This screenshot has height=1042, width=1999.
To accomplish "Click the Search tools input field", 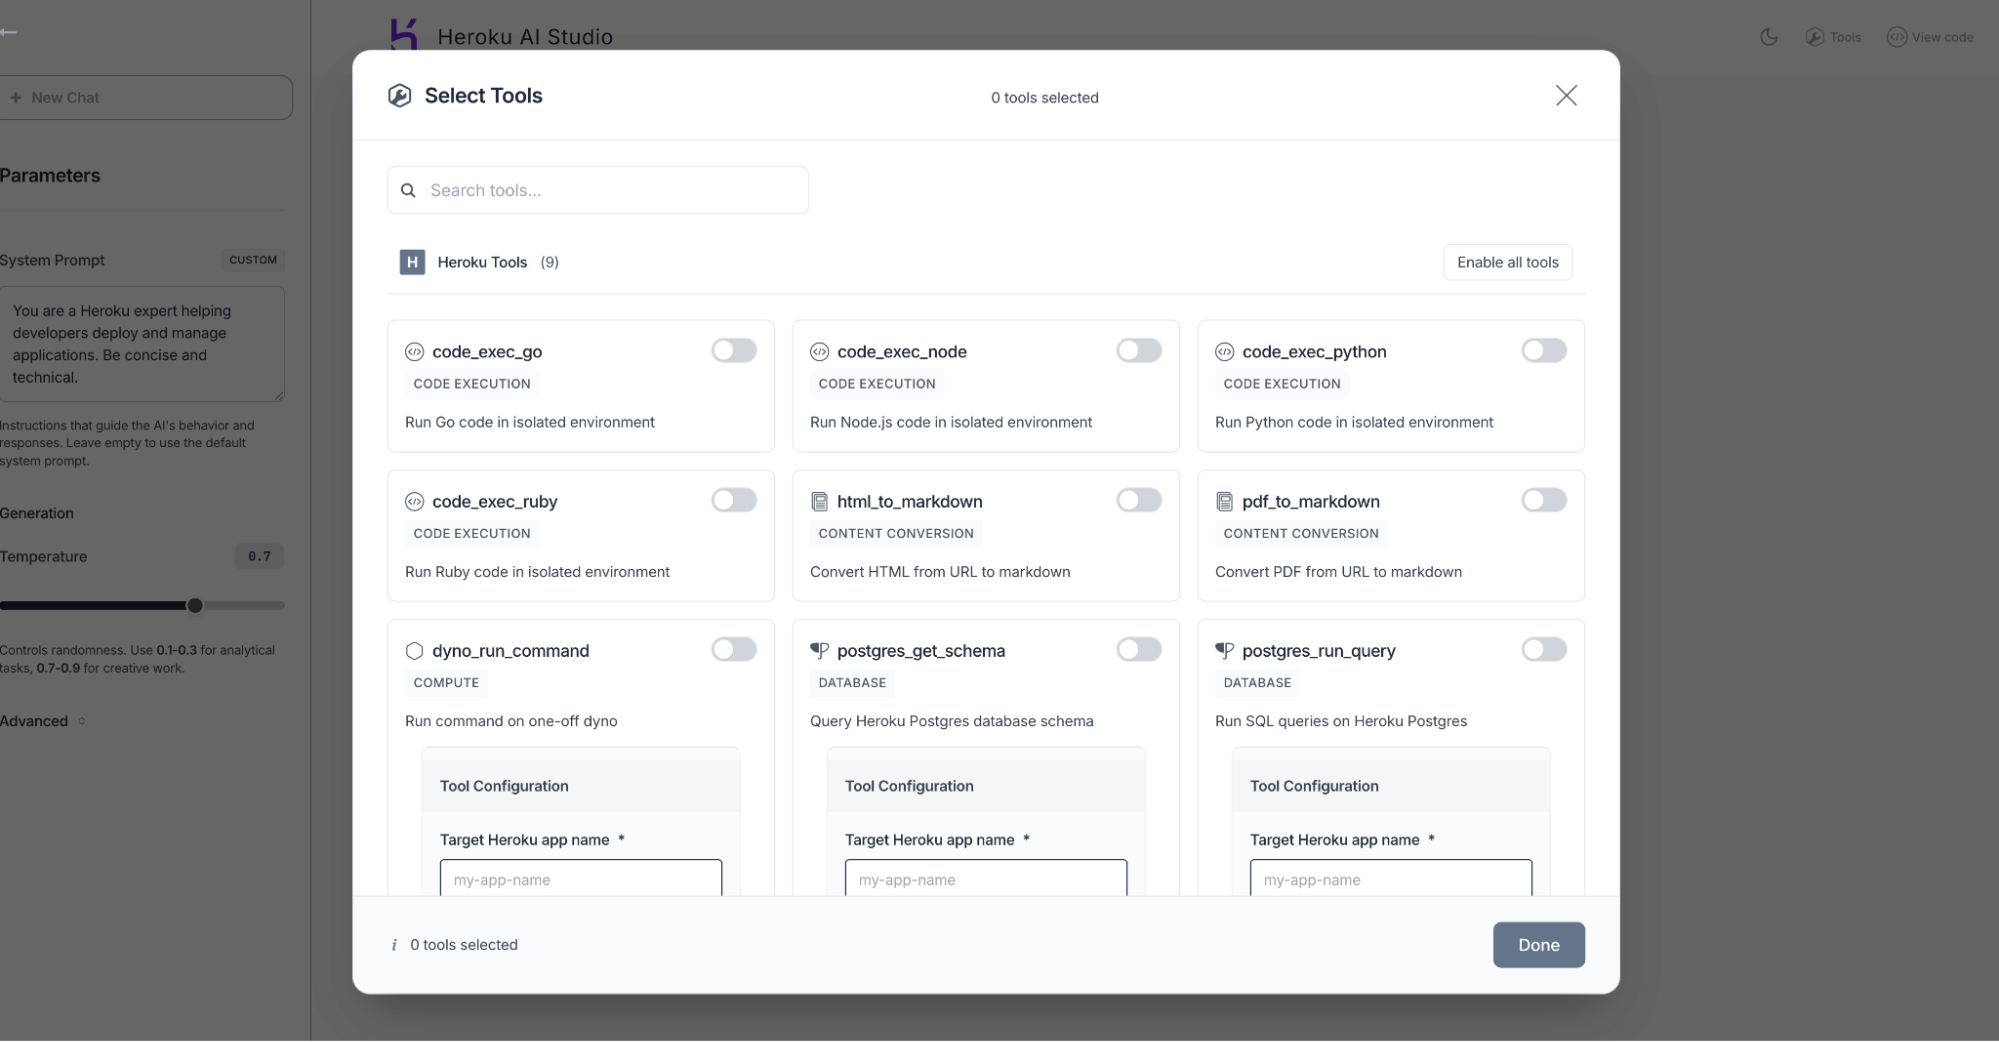I will tap(597, 190).
